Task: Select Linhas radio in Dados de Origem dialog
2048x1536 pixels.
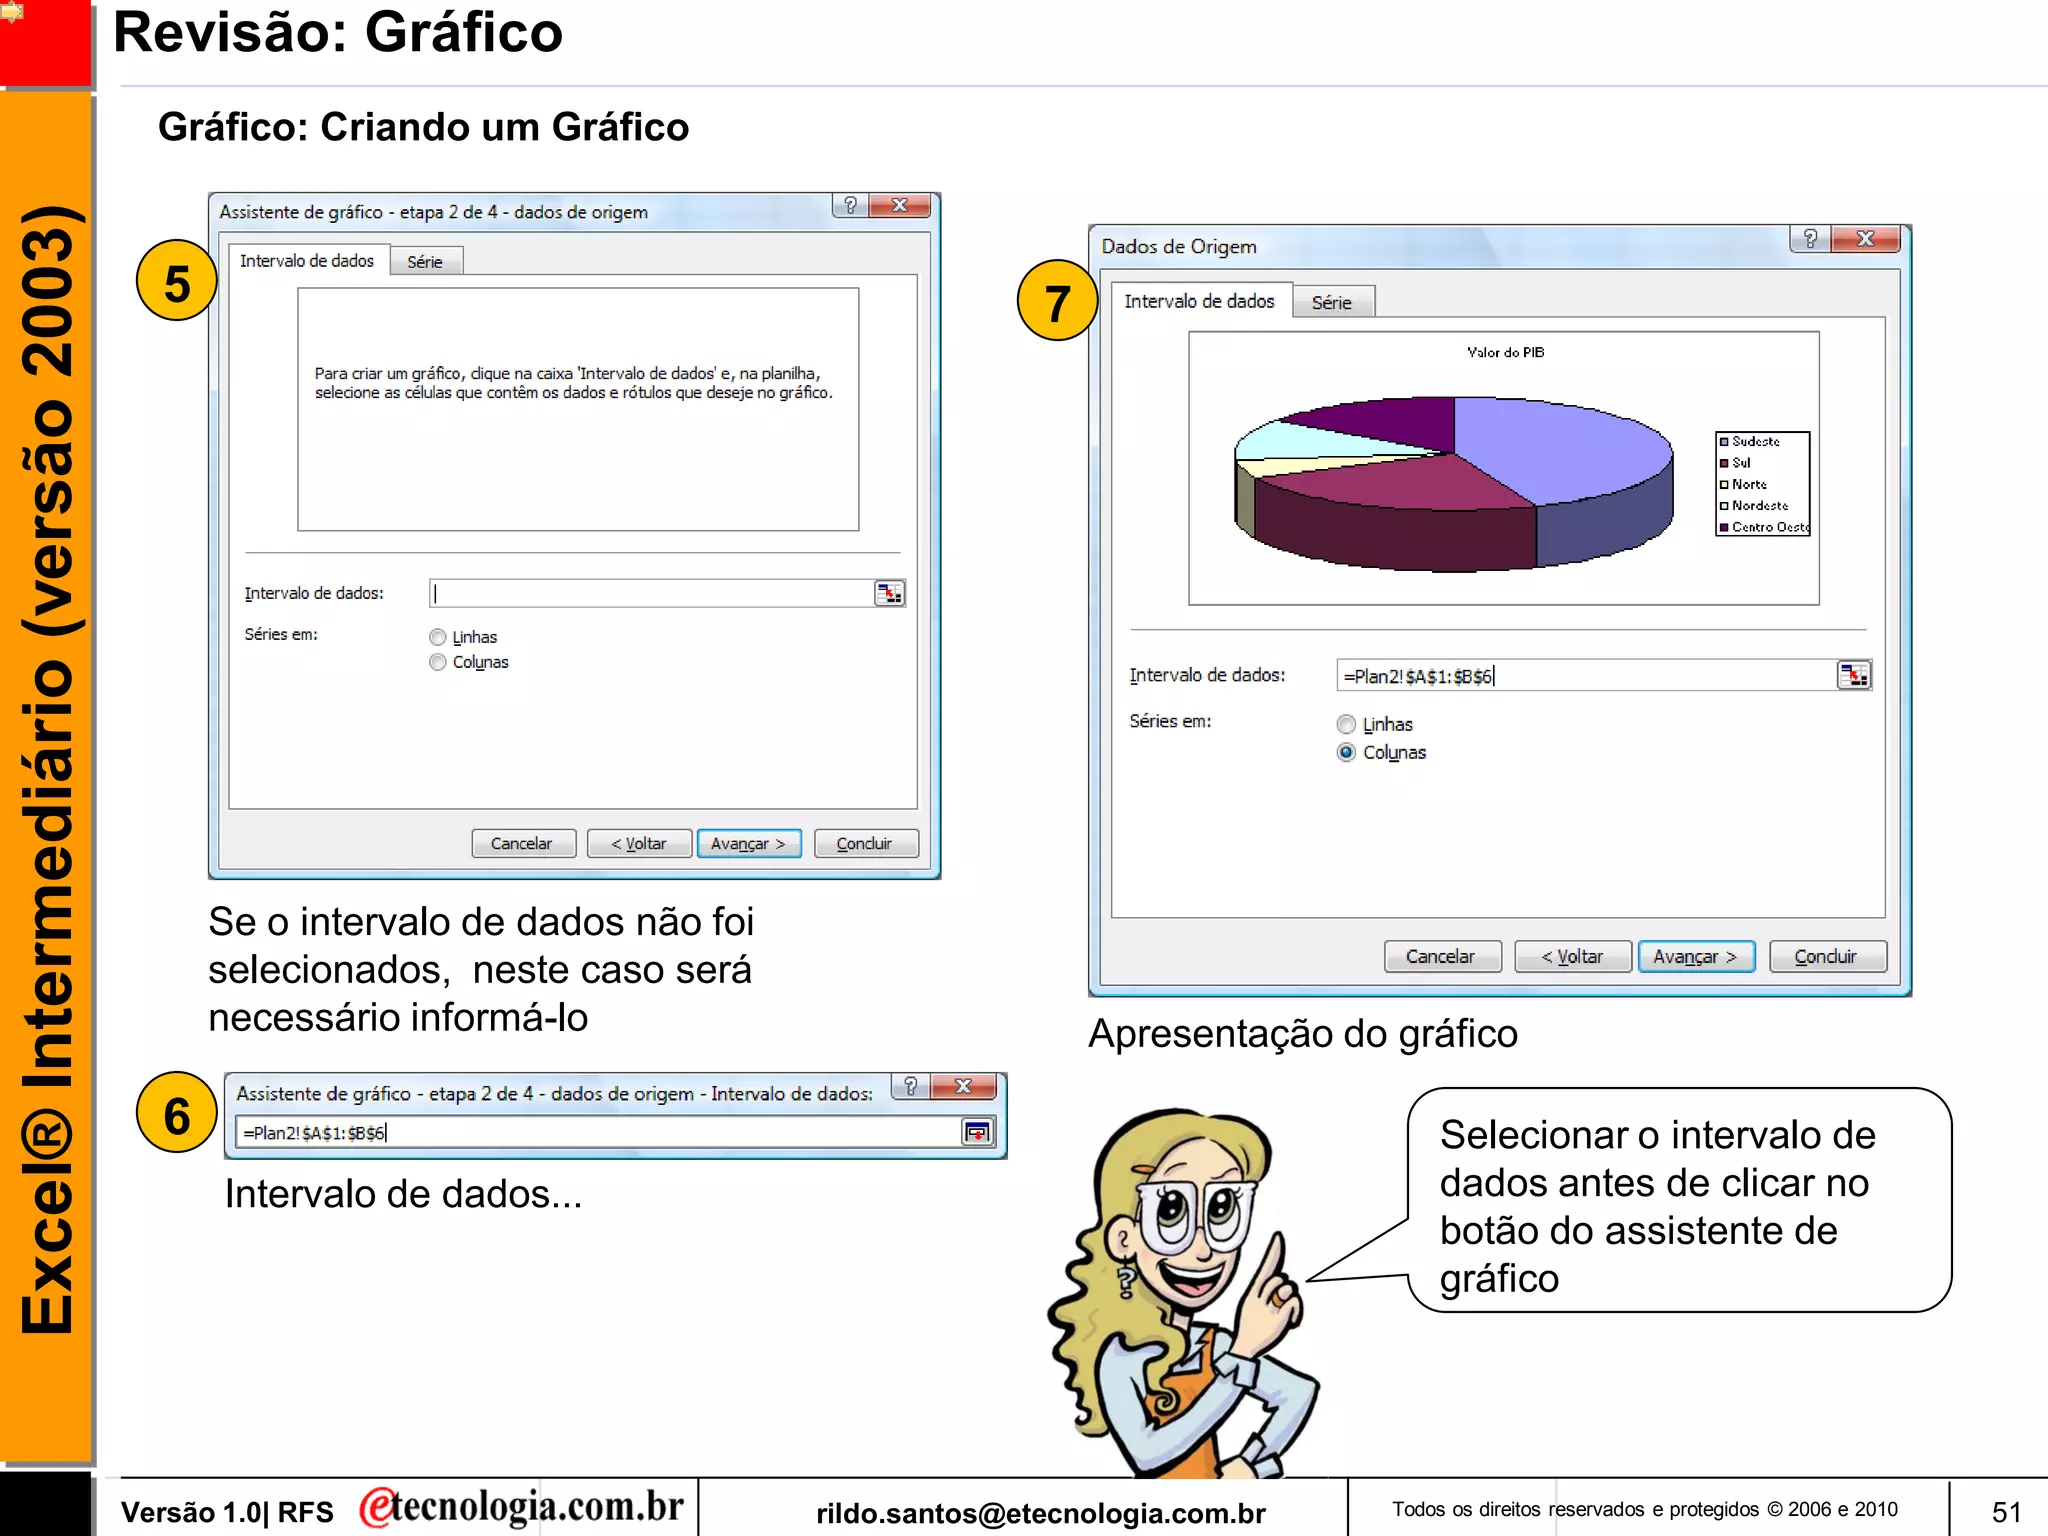Action: click(x=1346, y=724)
